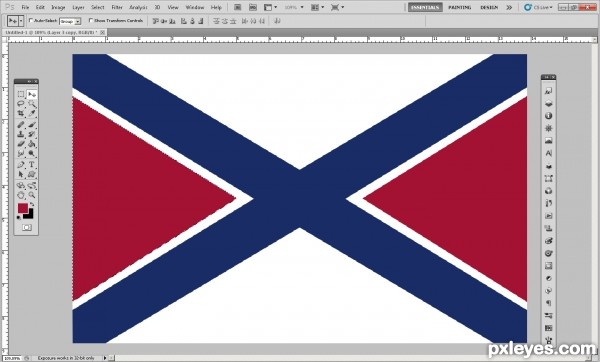Select the Shape tool
This screenshot has height=362, width=600.
coord(32,174)
